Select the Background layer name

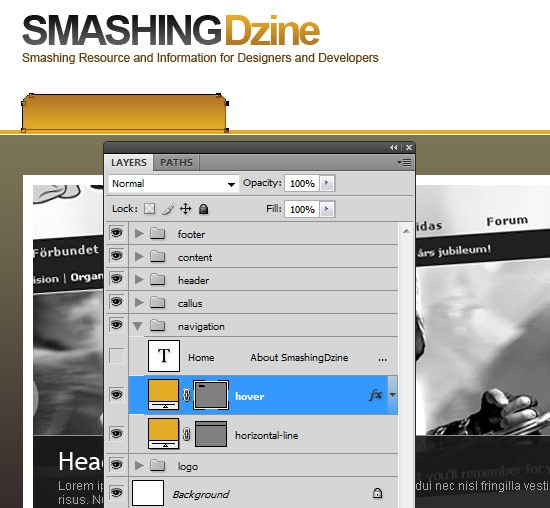click(201, 494)
